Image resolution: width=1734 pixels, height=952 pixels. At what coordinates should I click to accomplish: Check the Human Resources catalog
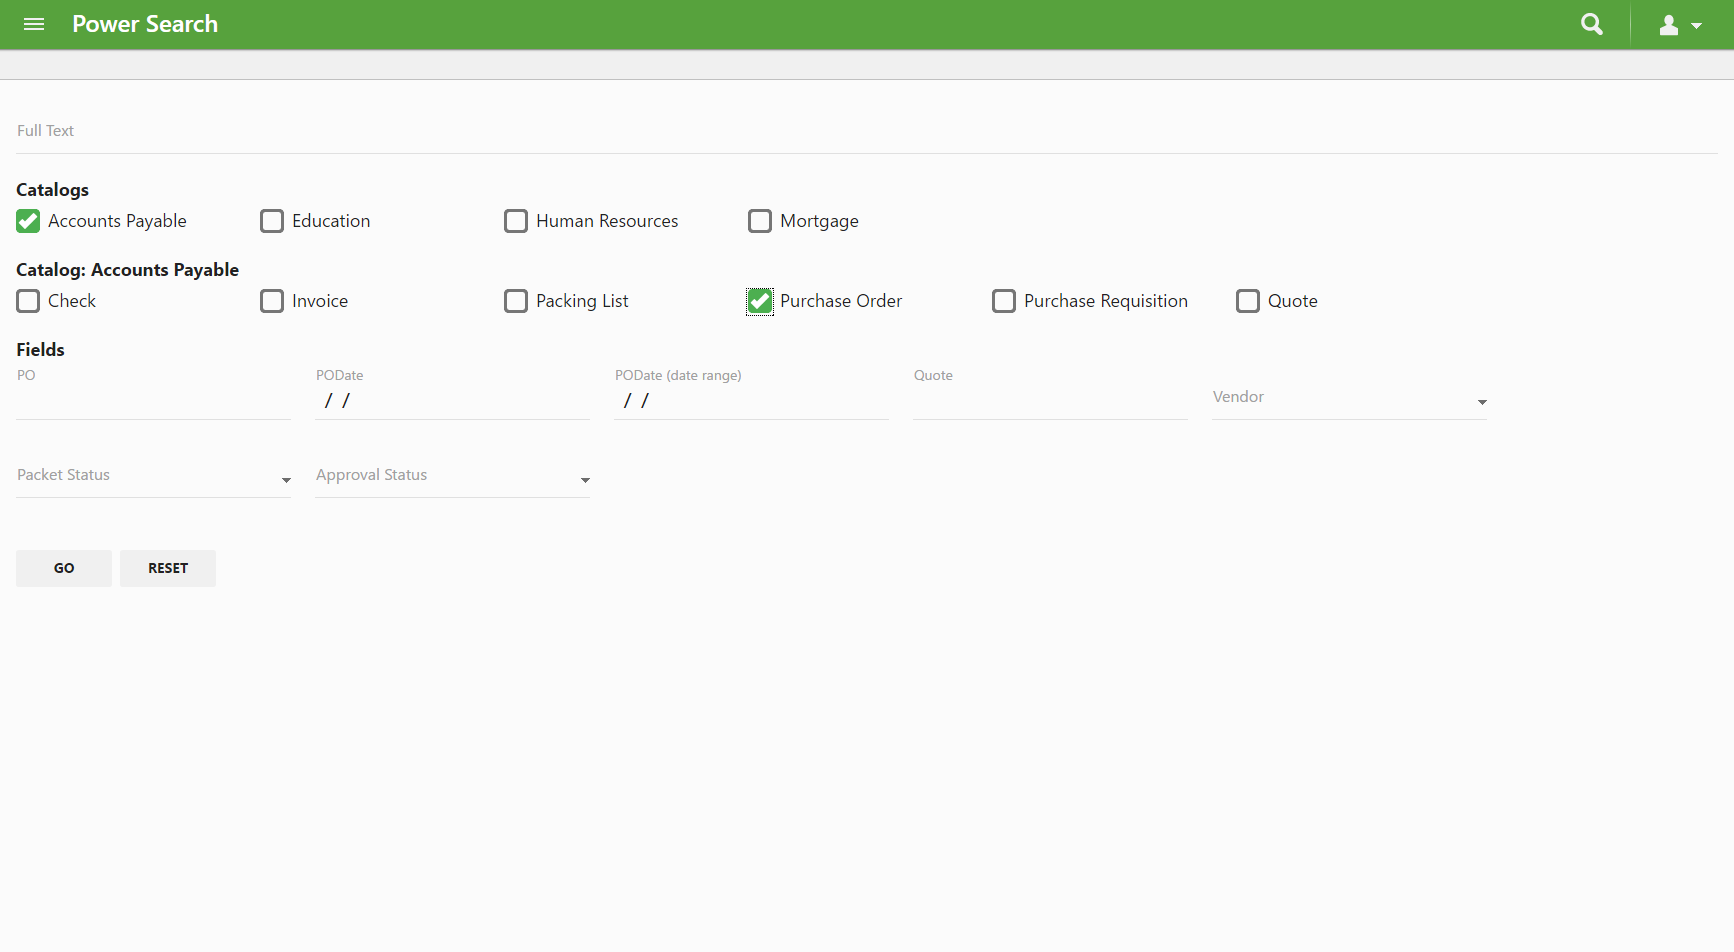pos(516,221)
